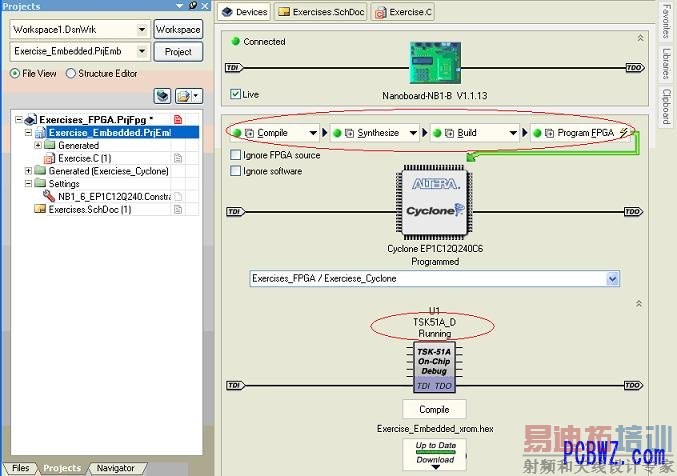This screenshot has height=476, width=677.
Task: Click the Exercise_Embedded_xrom.hex file label
Action: pyautogui.click(x=435, y=428)
